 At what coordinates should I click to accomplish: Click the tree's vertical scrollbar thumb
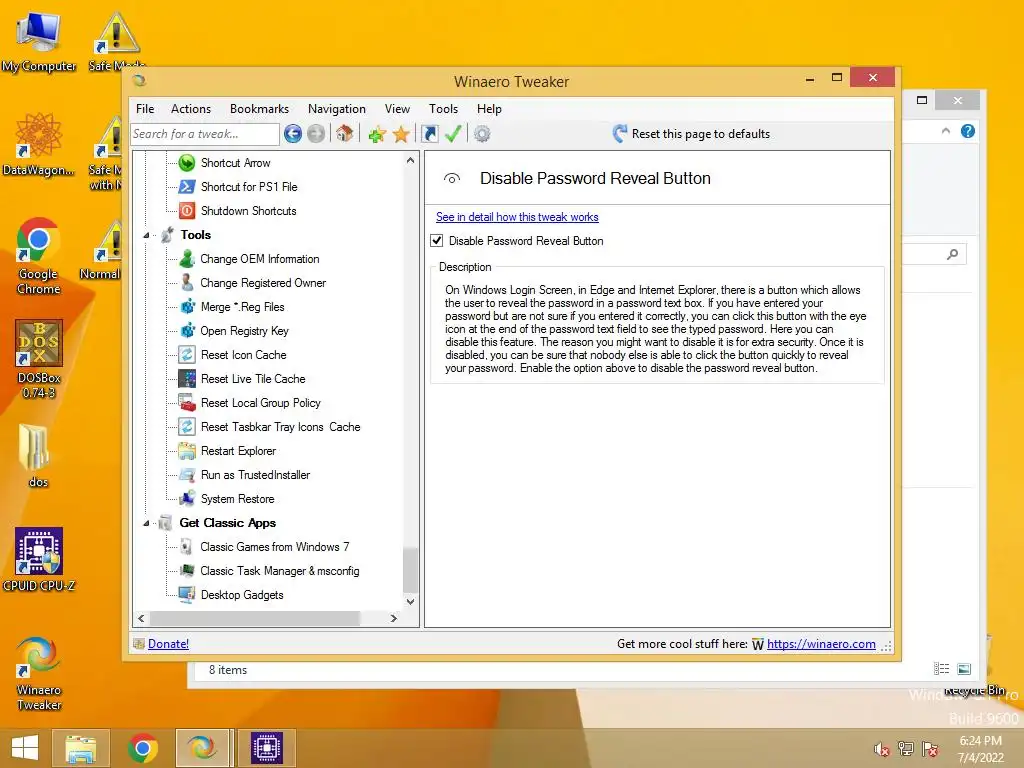410,570
